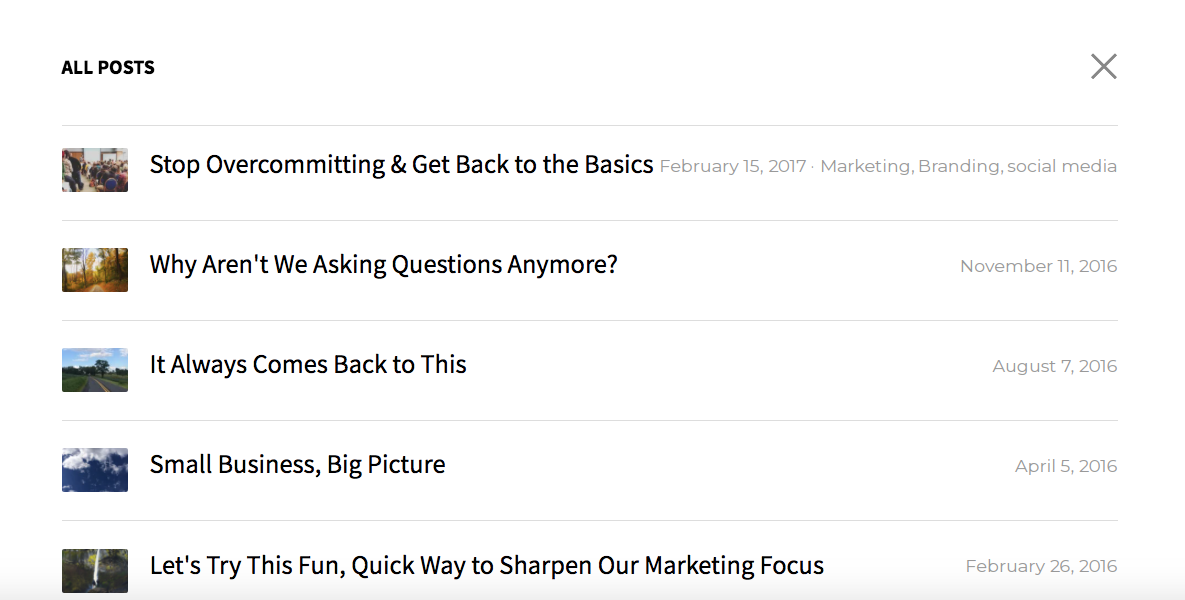Click the waterfall thumbnail on the bottom post
The image size is (1185, 600).
pos(94,570)
